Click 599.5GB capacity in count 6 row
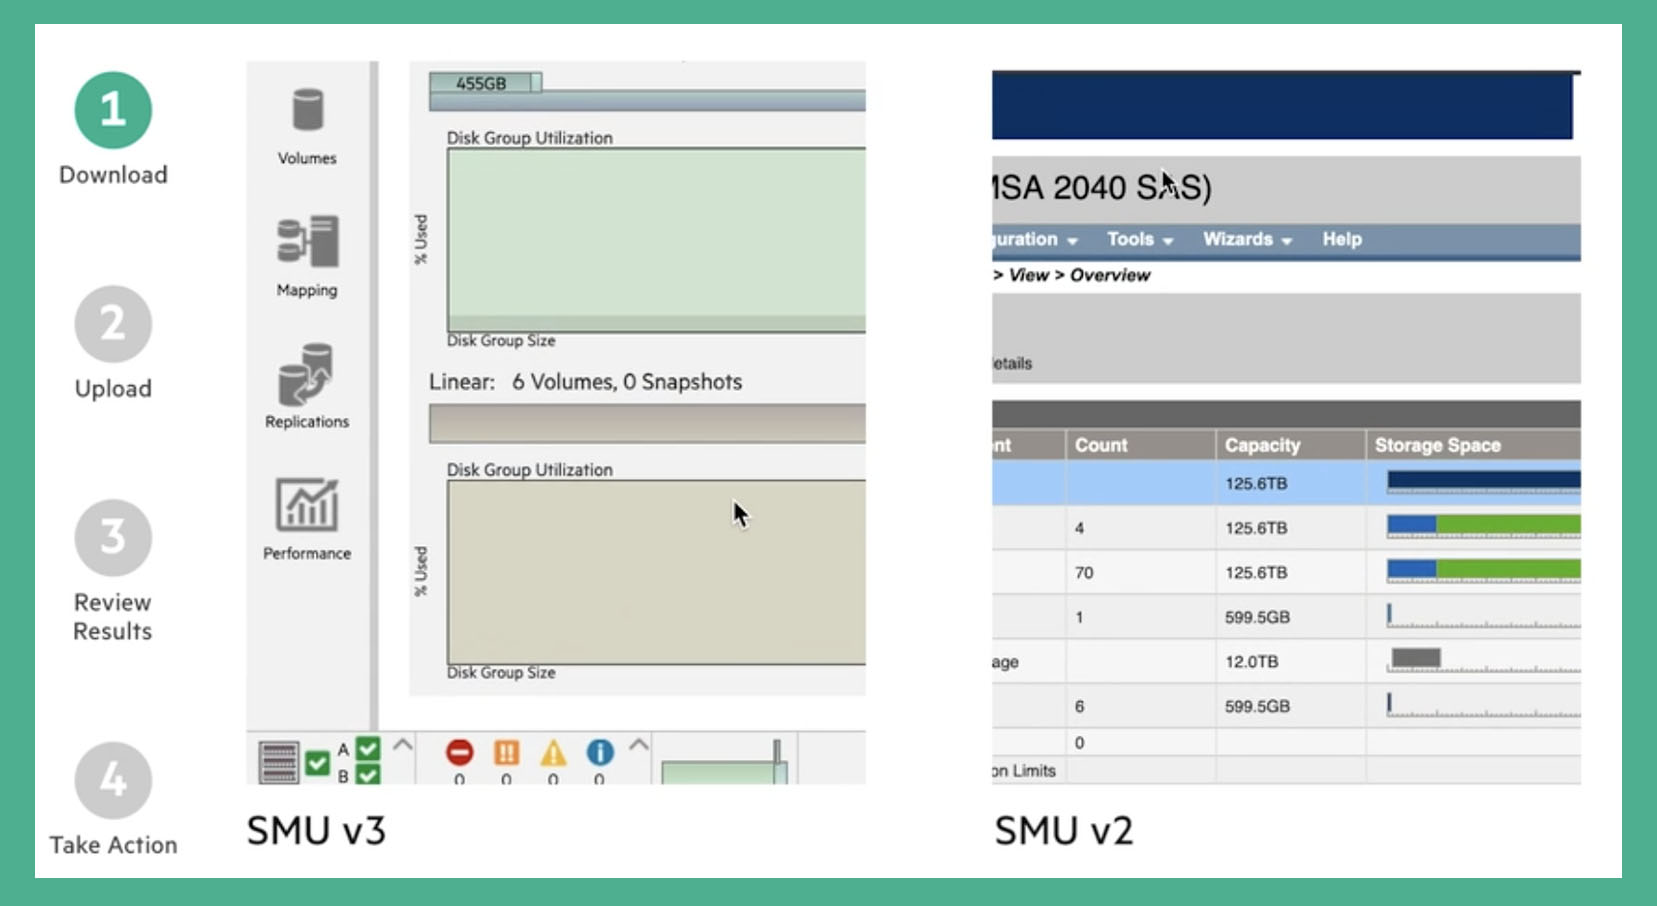1657x906 pixels. (1257, 706)
